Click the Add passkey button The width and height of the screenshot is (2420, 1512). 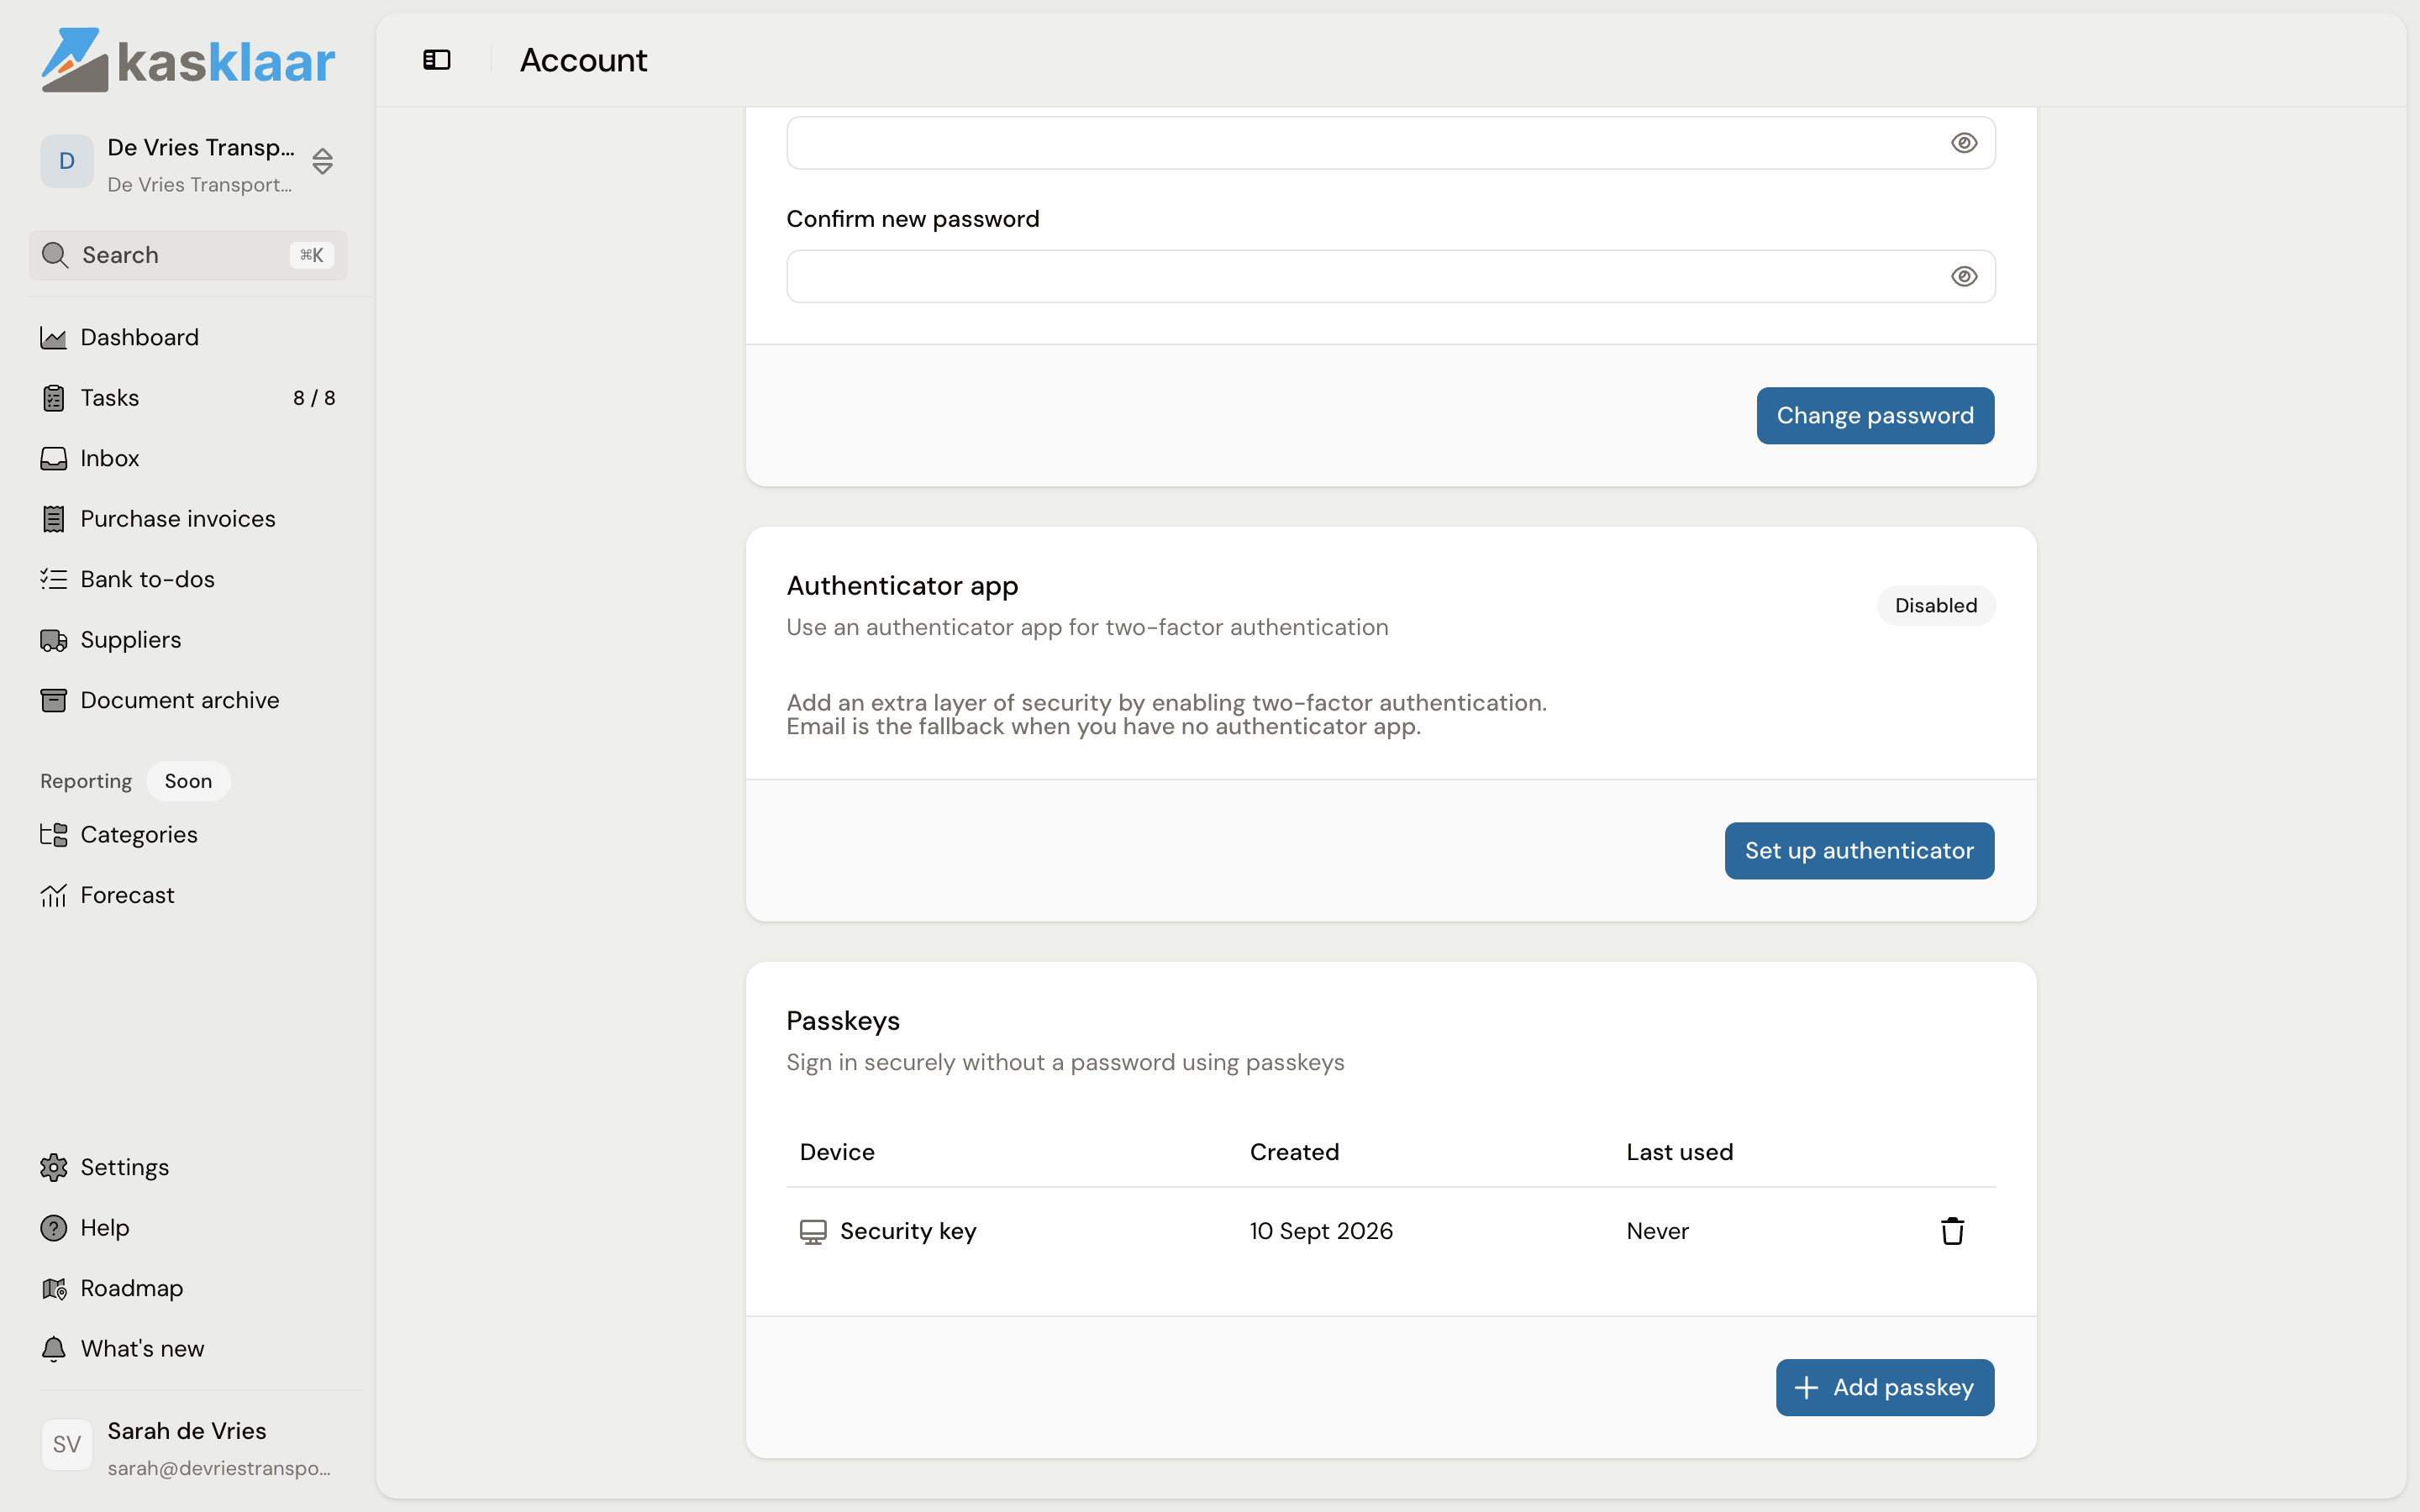click(x=1885, y=1388)
